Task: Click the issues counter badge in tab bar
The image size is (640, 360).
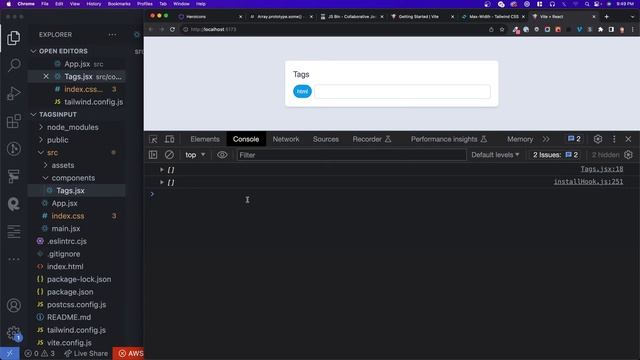Action: 574,139
